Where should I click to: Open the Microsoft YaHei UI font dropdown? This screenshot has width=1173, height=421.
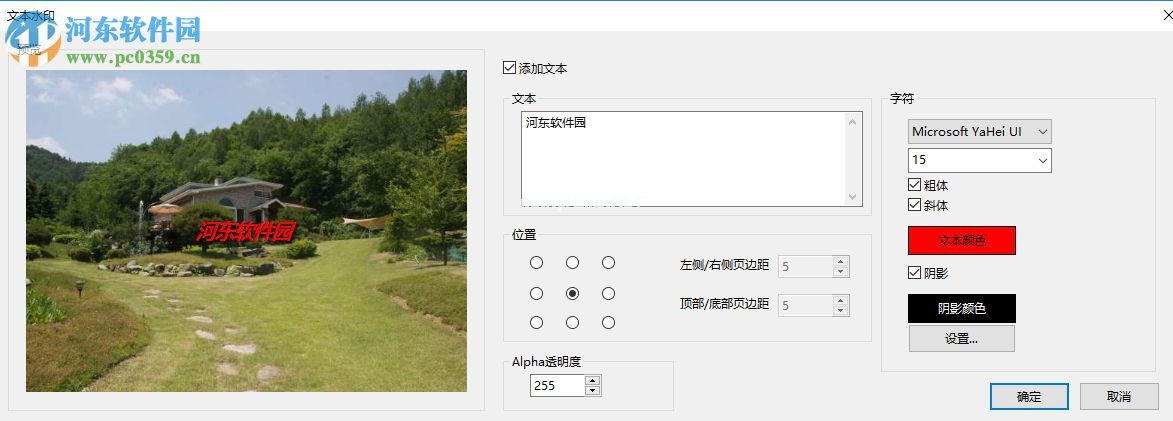[x=980, y=132]
